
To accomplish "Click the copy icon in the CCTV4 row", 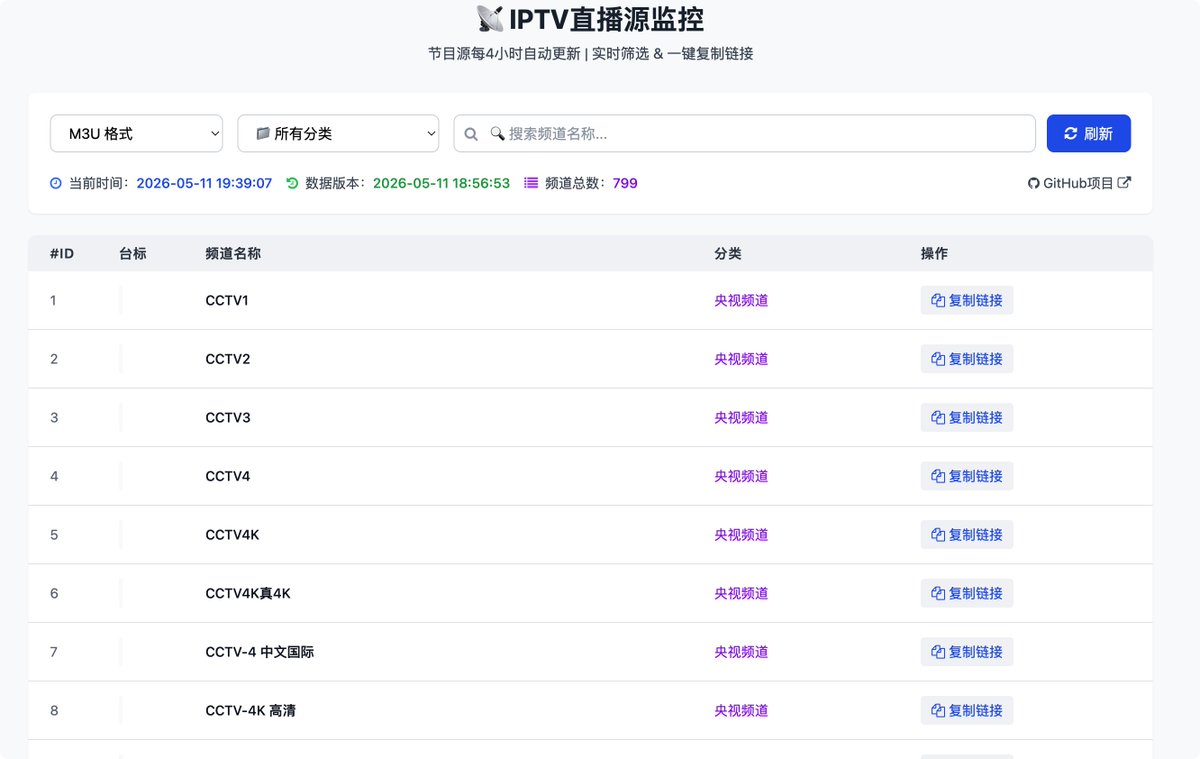I will (938, 476).
